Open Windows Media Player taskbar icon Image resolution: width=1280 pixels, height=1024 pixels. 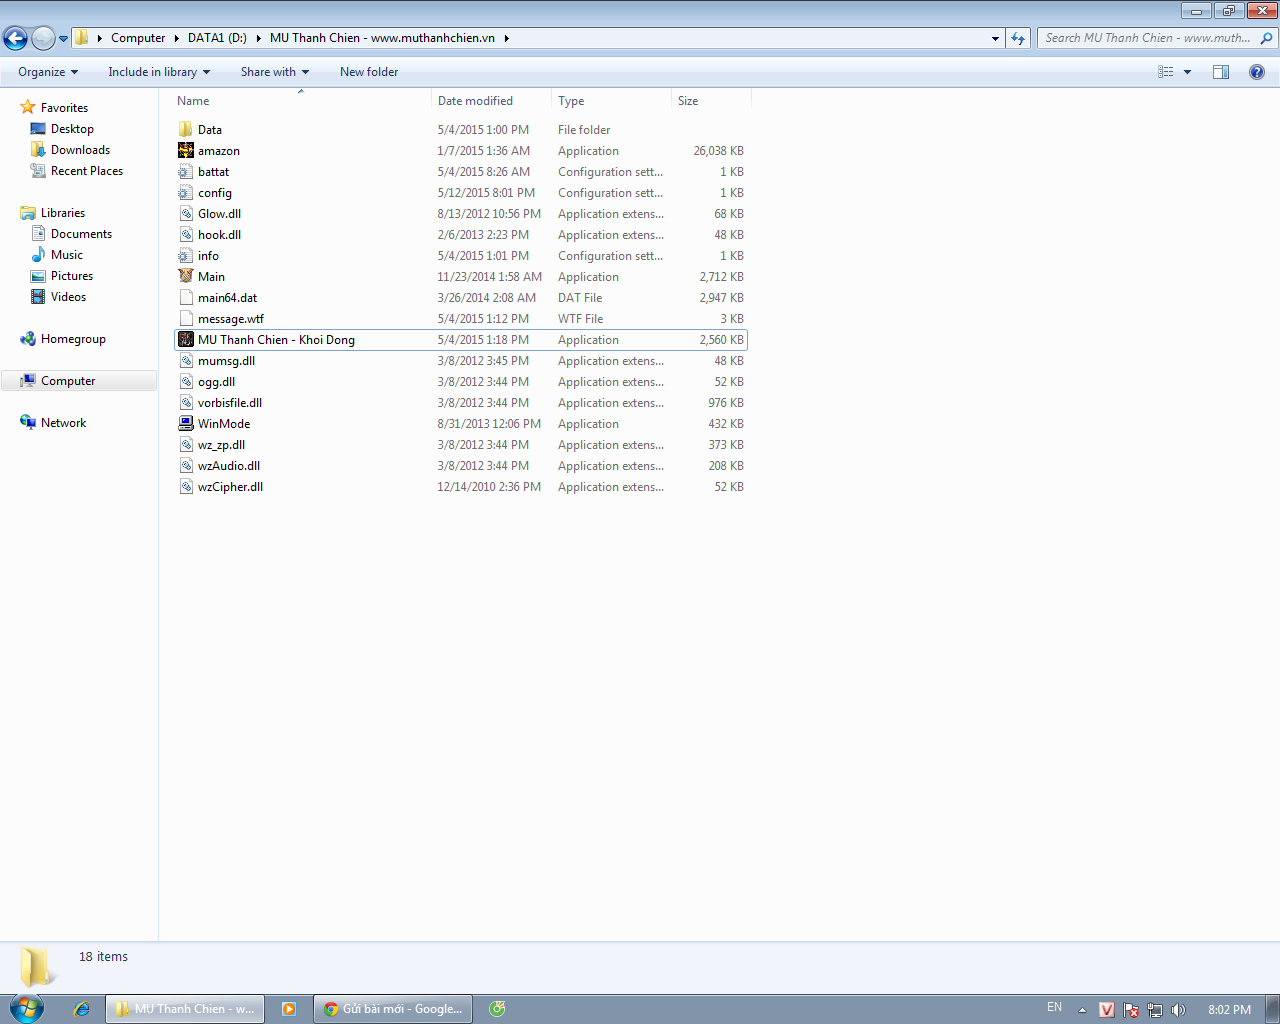[x=289, y=1009]
